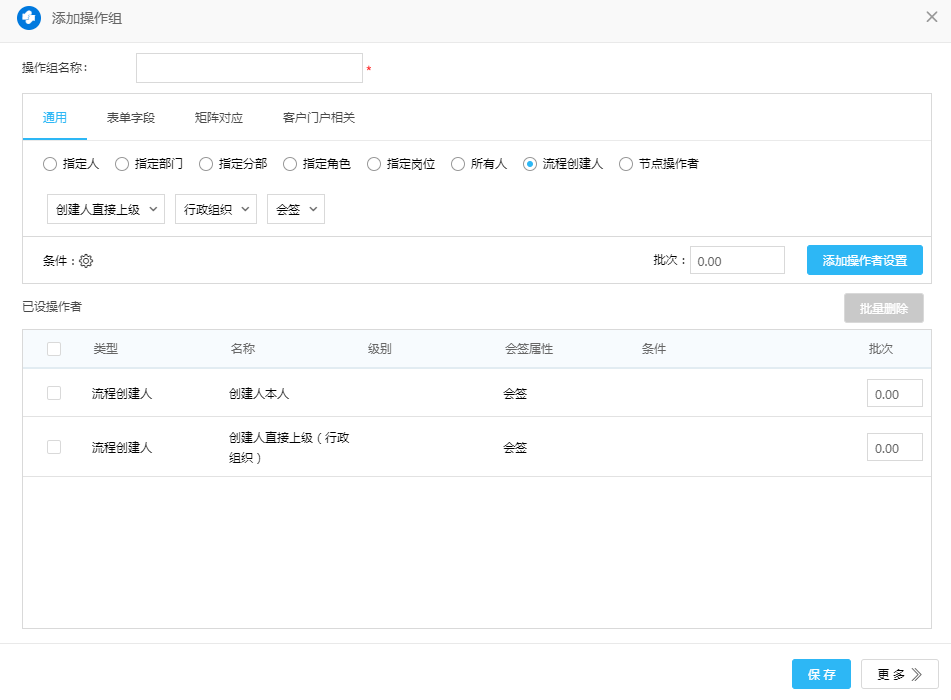
Task: Click the blue app logo icon
Action: 29,18
